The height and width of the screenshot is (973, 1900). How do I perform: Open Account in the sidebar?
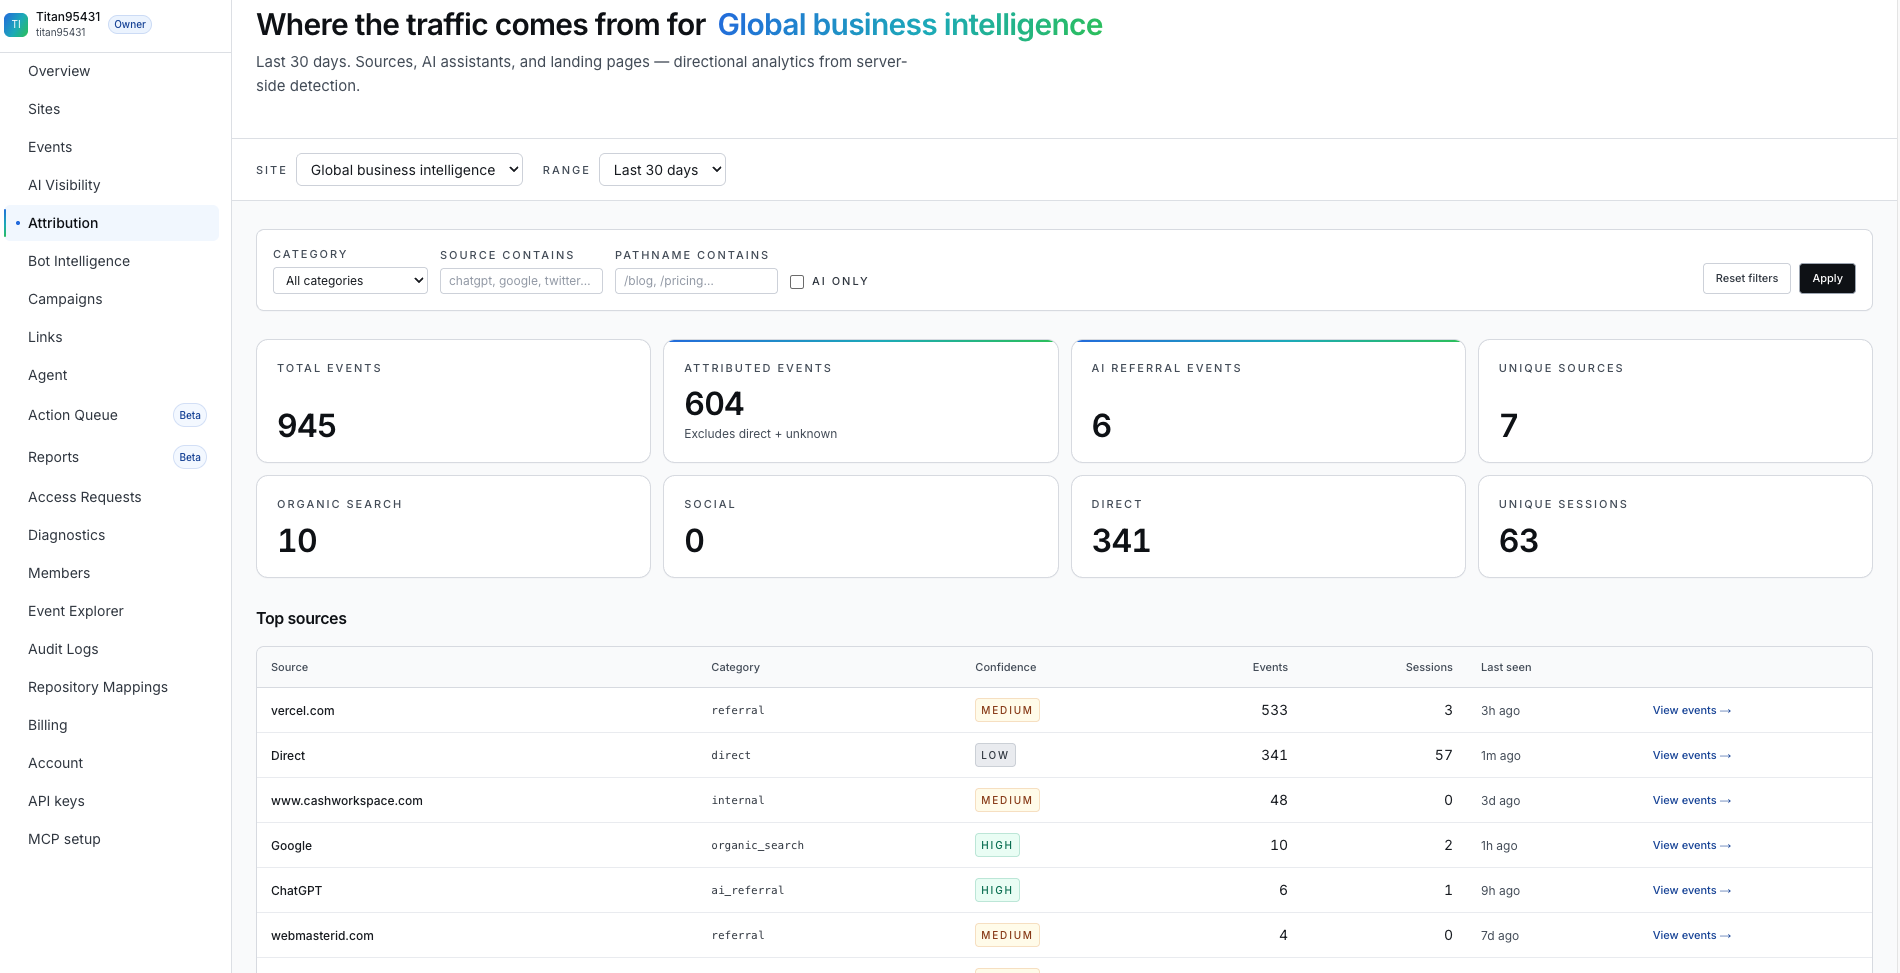click(x=111, y=763)
